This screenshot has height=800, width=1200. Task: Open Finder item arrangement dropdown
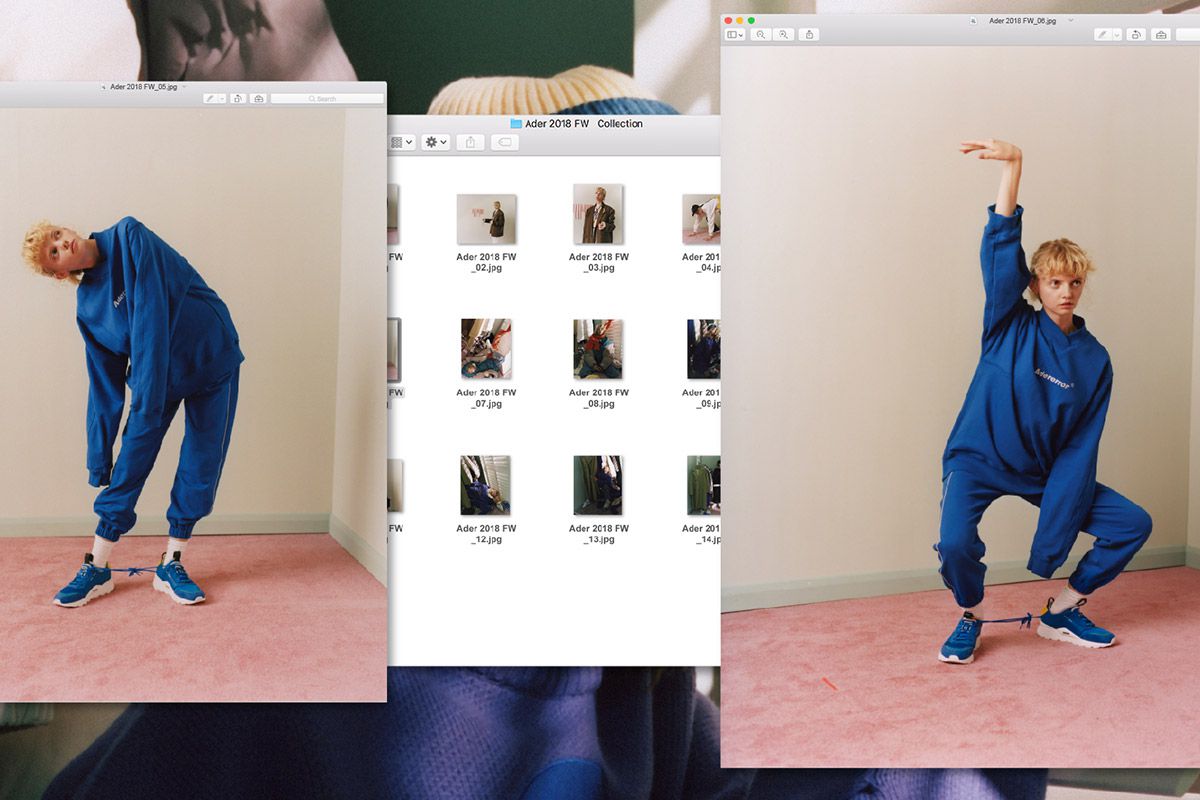pyautogui.click(x=401, y=143)
